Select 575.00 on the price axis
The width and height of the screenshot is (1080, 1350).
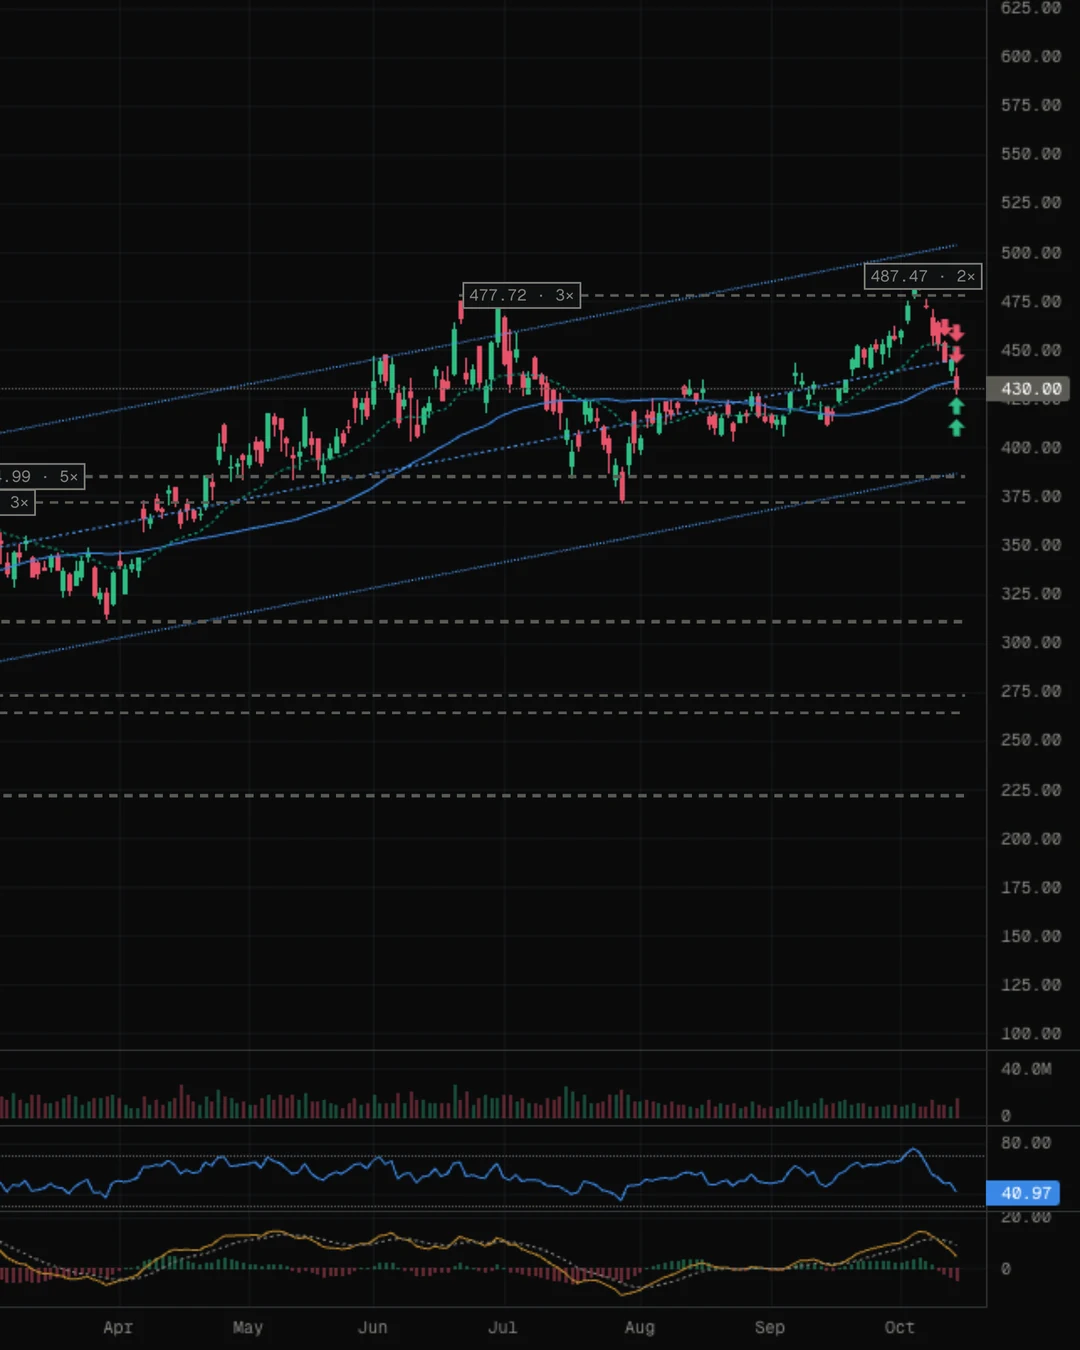(1031, 105)
